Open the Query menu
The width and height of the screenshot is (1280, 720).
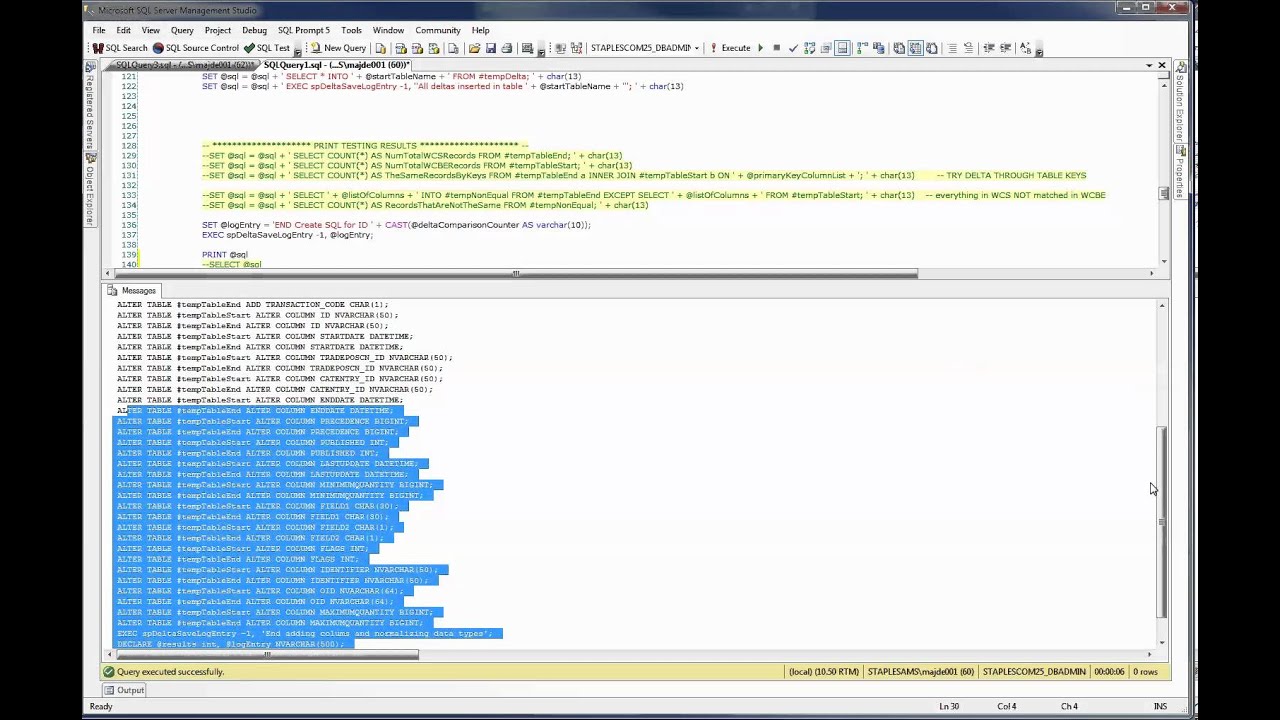pos(182,30)
